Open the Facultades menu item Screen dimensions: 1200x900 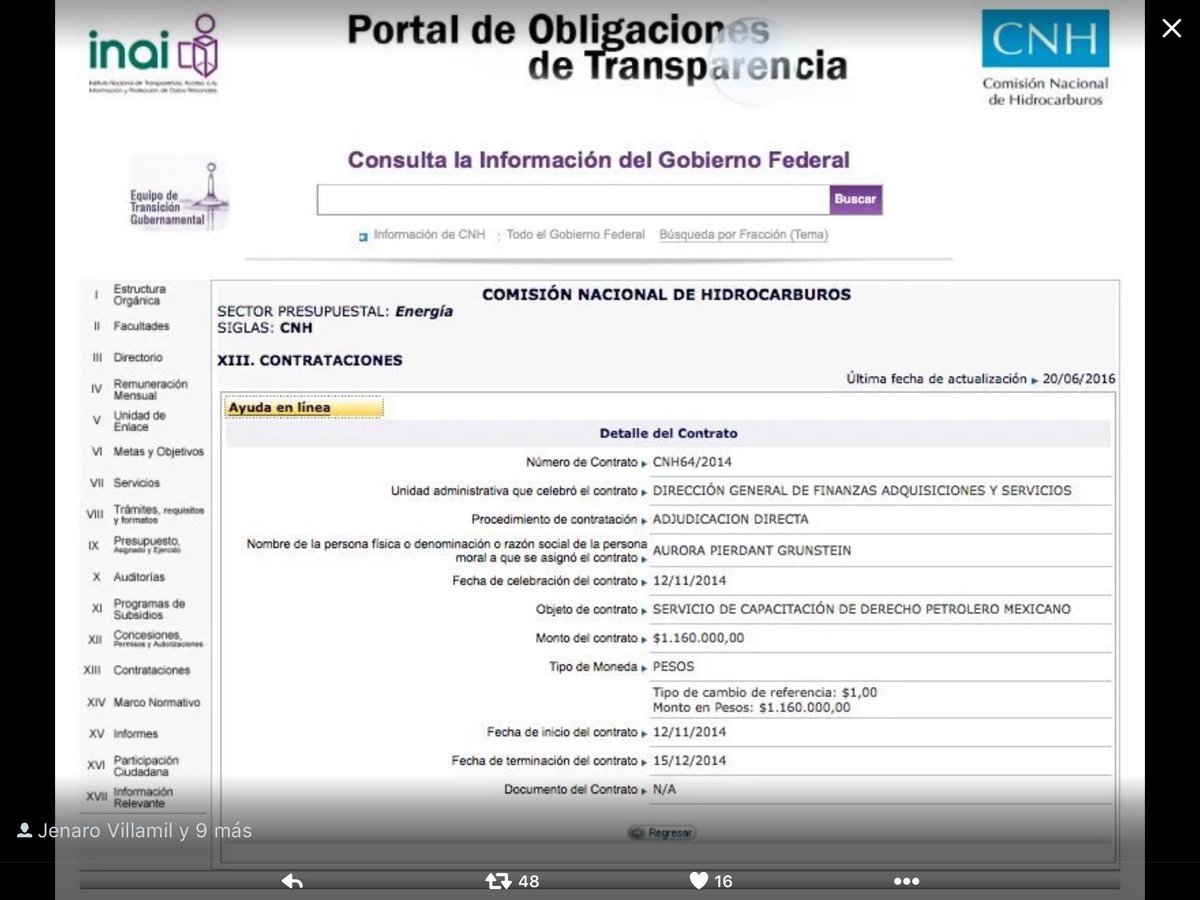click(141, 326)
